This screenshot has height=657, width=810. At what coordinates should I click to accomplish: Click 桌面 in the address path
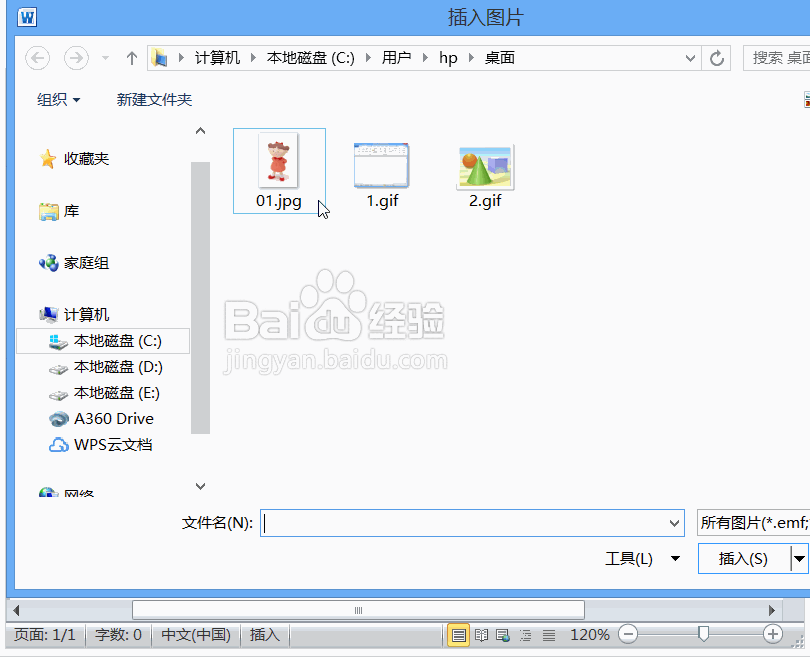tap(500, 58)
